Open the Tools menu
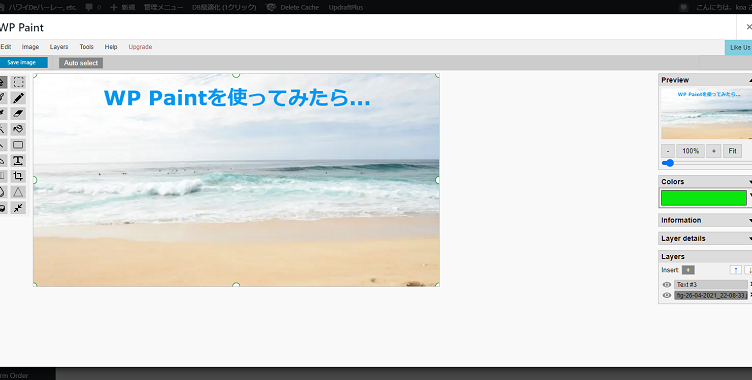The image size is (752, 380). pyautogui.click(x=86, y=47)
